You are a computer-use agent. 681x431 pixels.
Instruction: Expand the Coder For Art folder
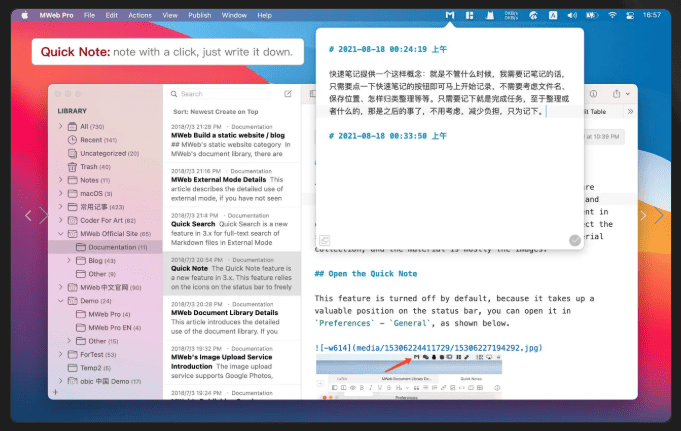coord(61,220)
